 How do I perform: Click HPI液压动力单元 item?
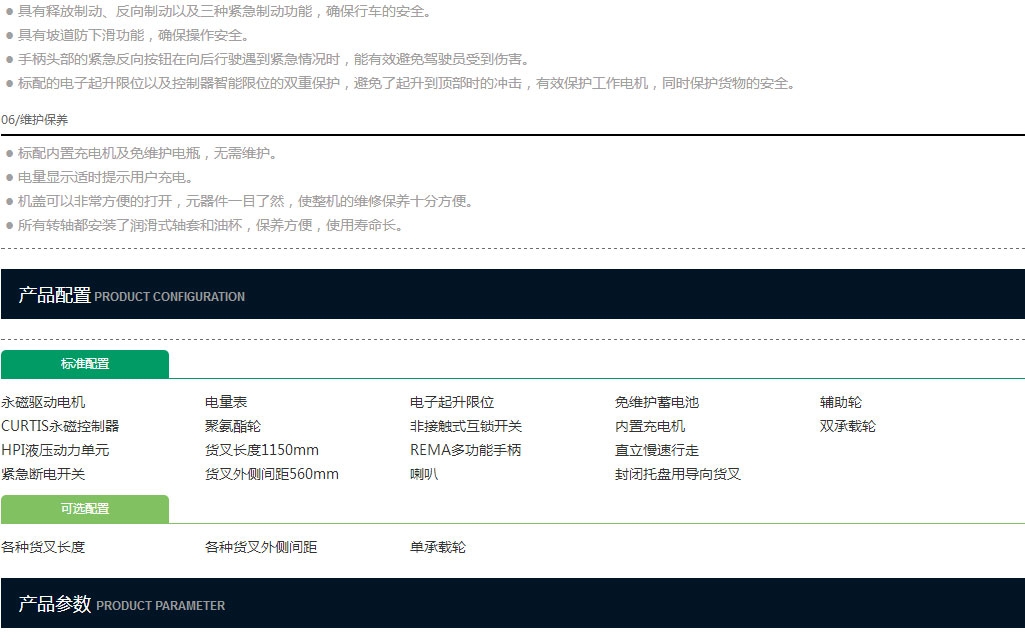(55, 450)
